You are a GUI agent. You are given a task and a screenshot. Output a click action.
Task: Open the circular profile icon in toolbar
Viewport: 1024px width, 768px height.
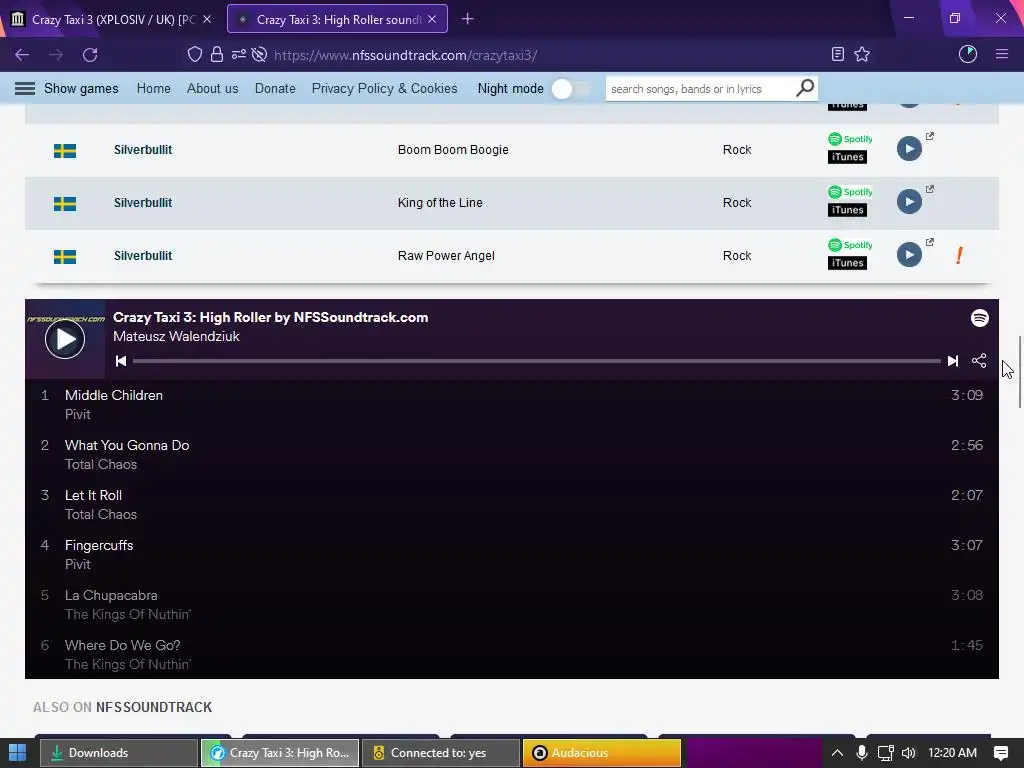click(x=968, y=55)
